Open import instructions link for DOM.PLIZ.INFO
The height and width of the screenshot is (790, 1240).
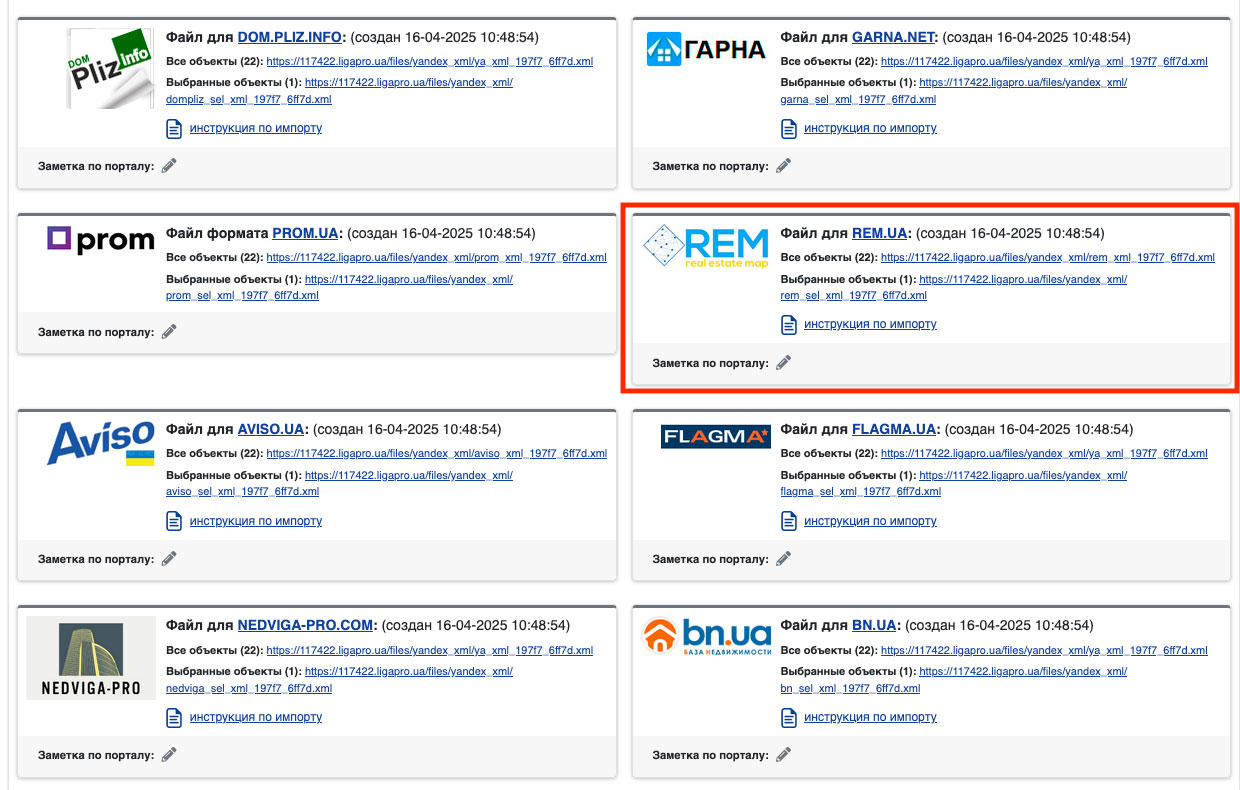point(256,129)
